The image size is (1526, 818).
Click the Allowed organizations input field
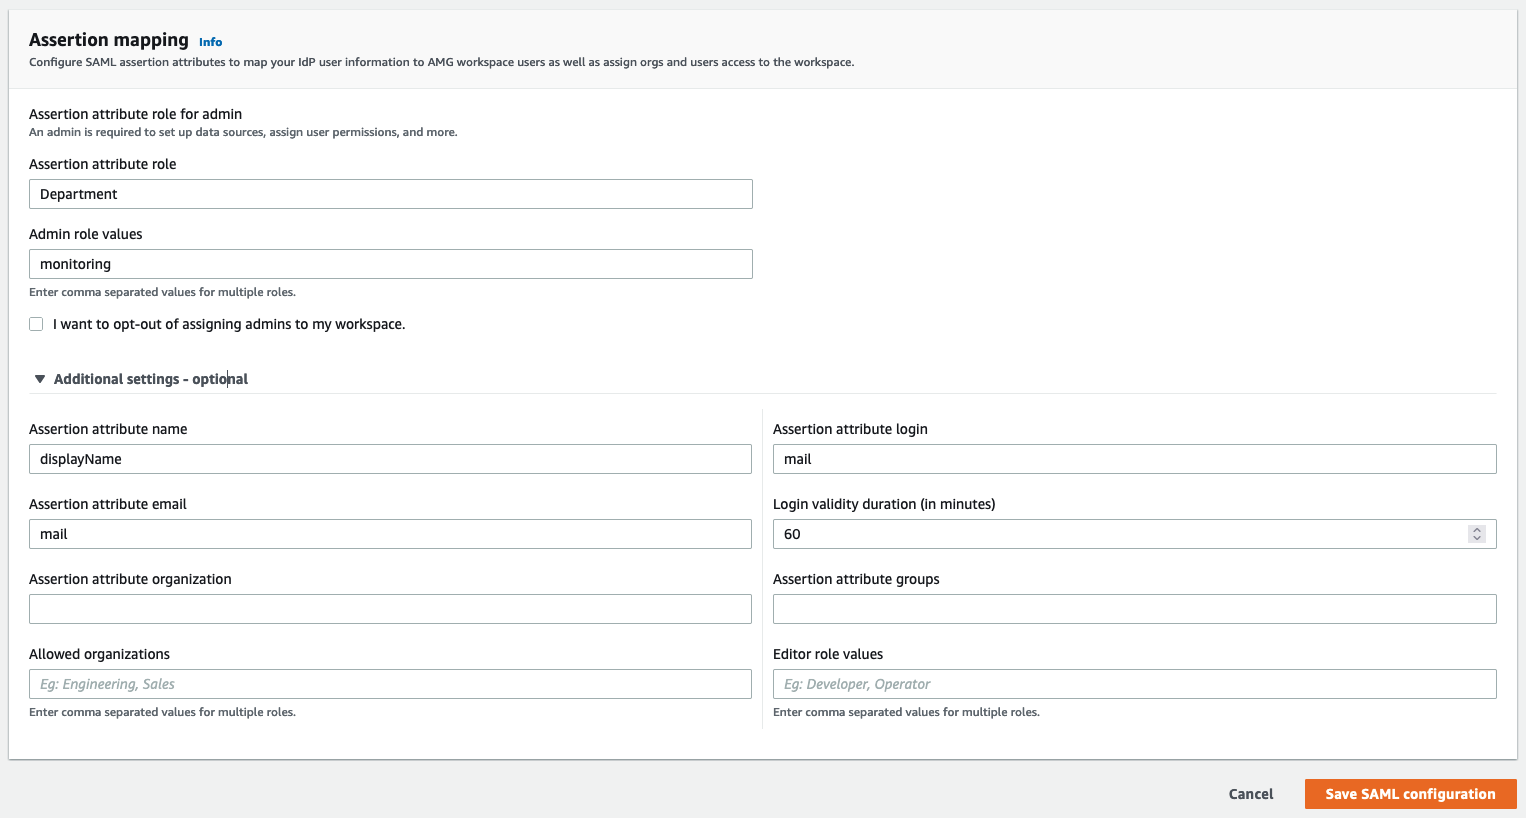390,684
